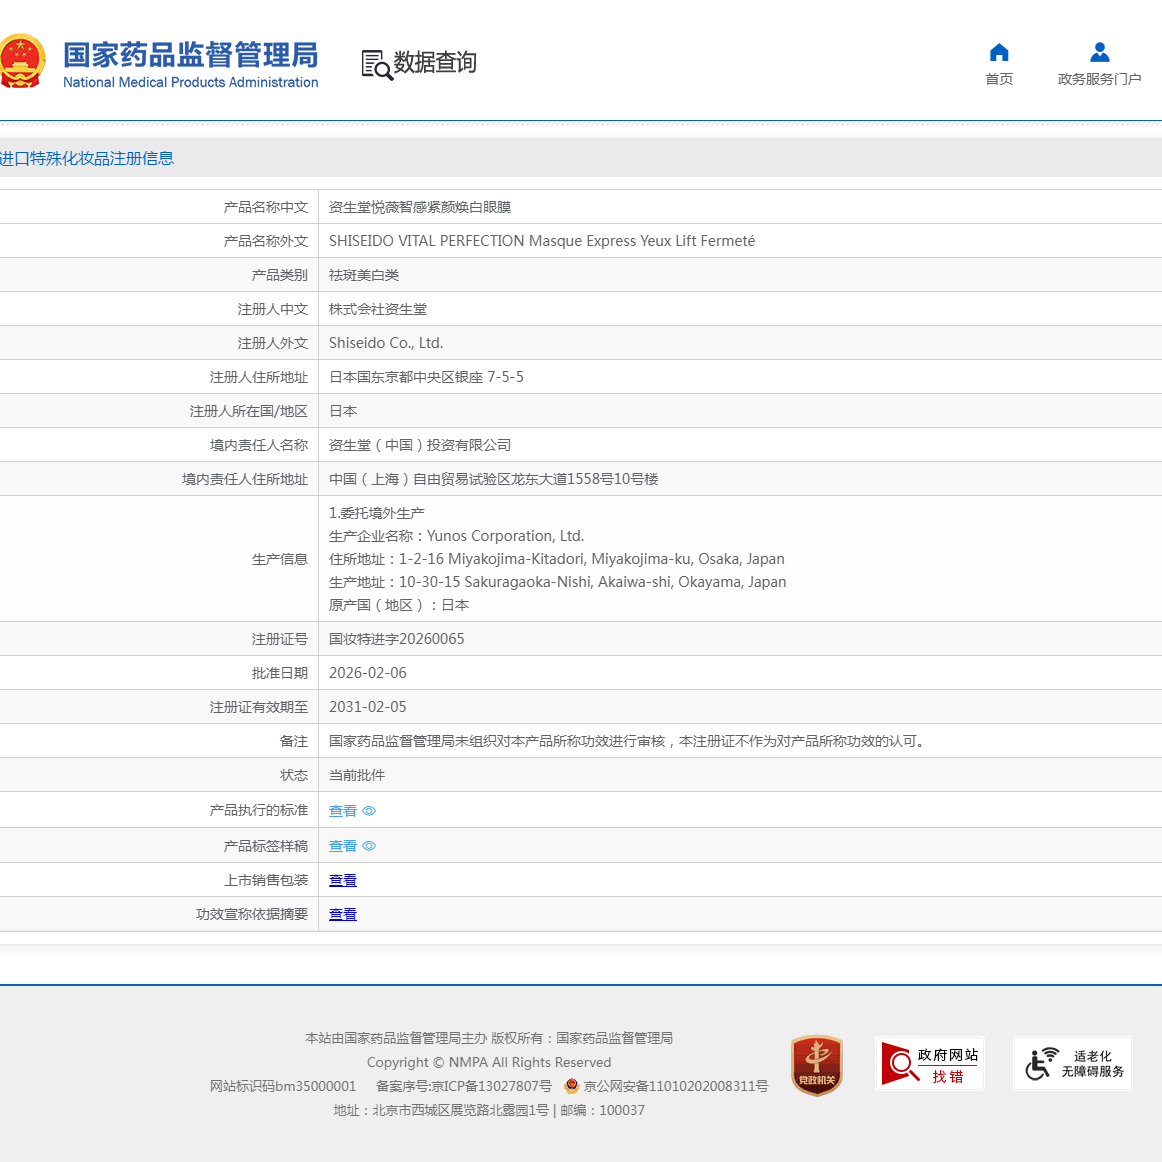Select 网站标识码bm35000001 footer text
The width and height of the screenshot is (1162, 1162).
point(283,1086)
